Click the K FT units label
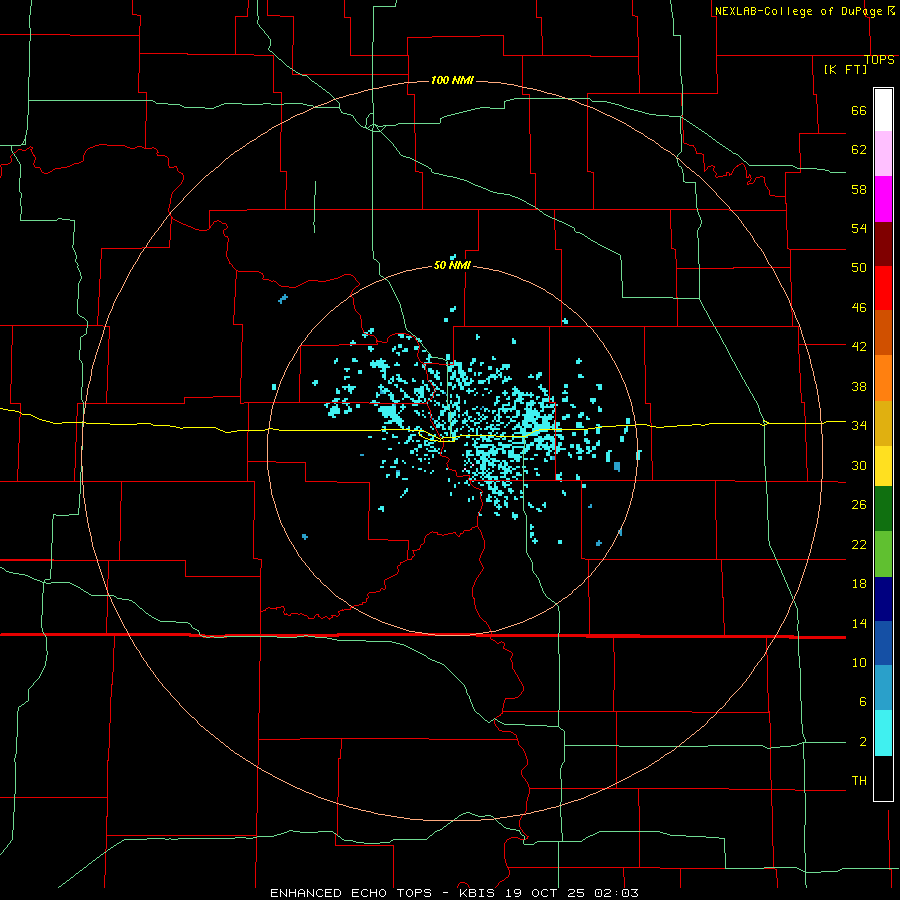The image size is (900, 900). pos(845,69)
